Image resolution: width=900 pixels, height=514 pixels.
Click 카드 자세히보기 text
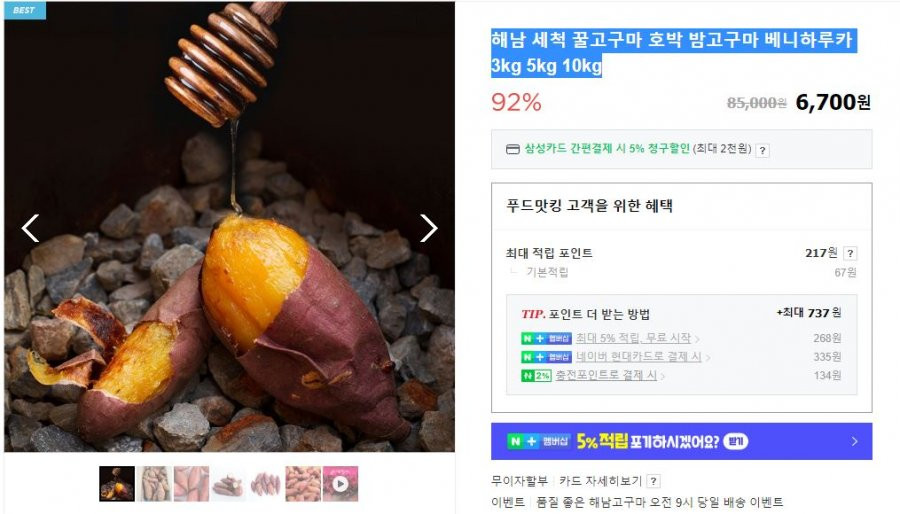pyautogui.click(x=600, y=481)
